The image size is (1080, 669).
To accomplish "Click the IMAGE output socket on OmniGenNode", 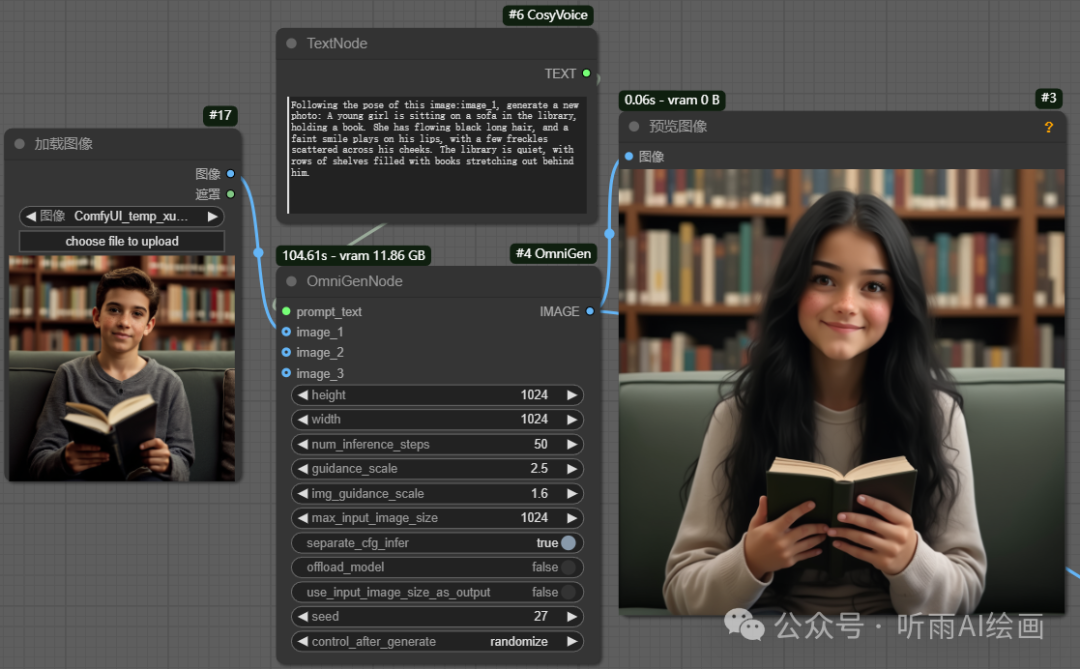I will pyautogui.click(x=590, y=311).
